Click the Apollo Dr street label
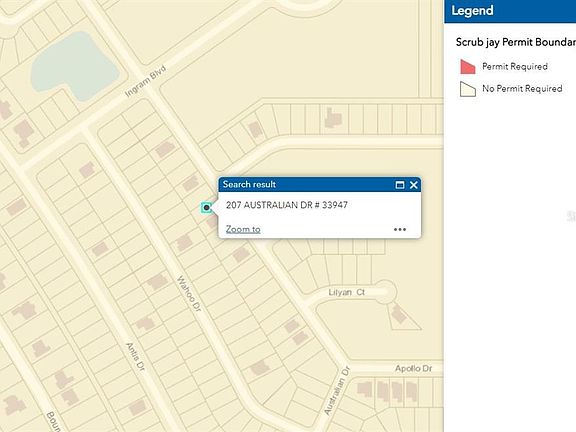576x432 pixels. [413, 368]
